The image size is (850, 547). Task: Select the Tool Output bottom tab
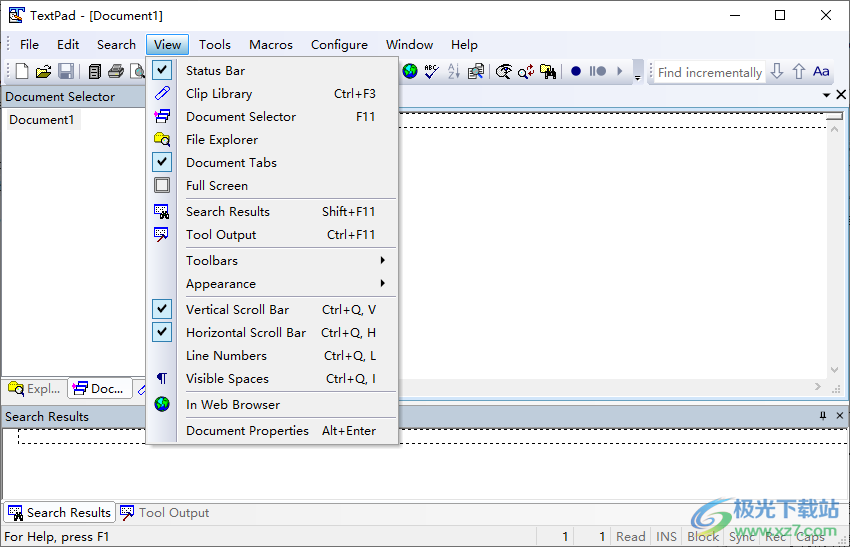pyautogui.click(x=165, y=512)
